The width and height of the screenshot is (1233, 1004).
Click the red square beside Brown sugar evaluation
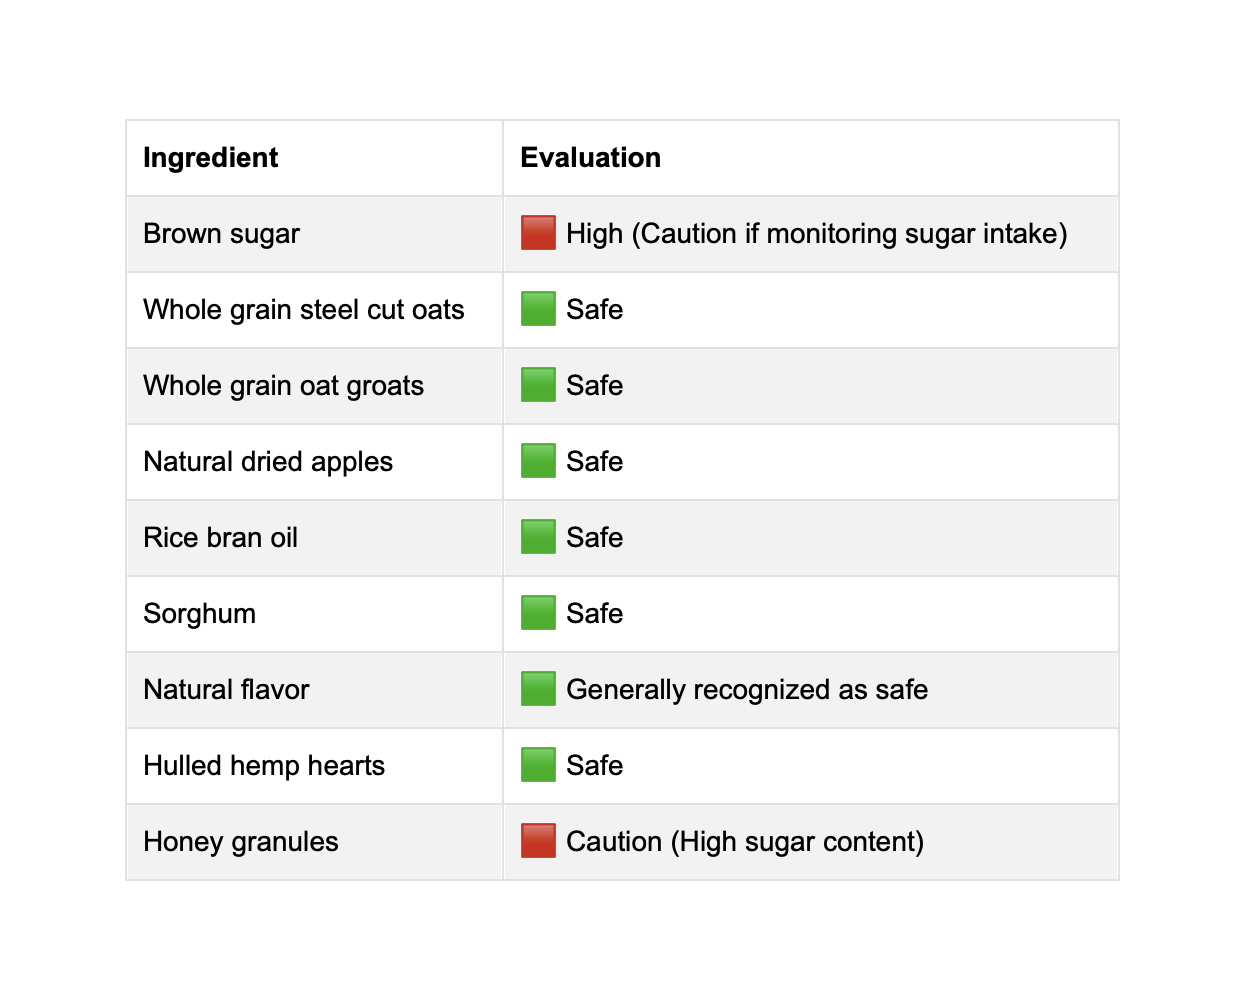tap(538, 233)
